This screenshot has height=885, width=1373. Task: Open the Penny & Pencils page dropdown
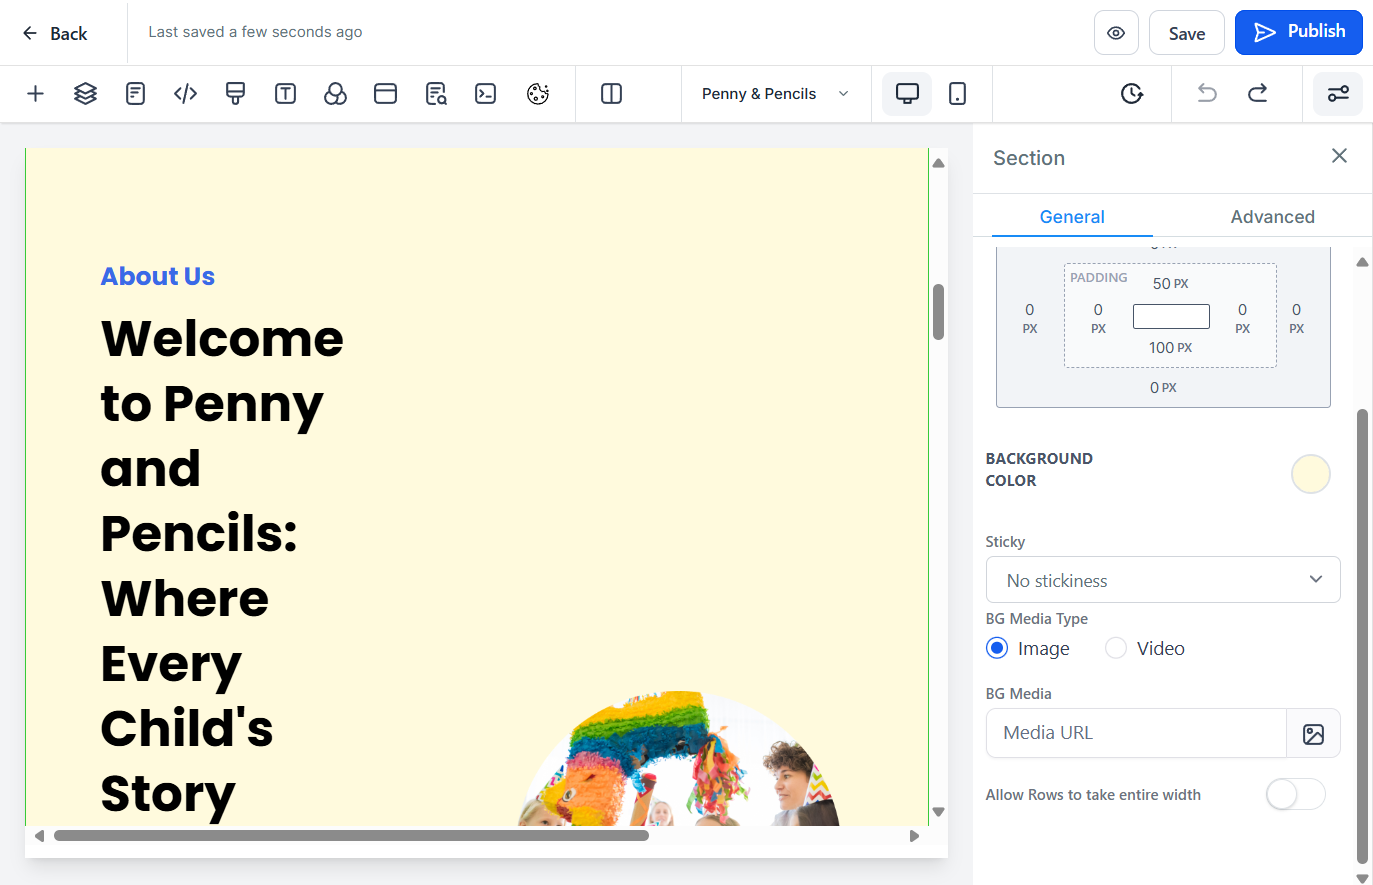776,94
